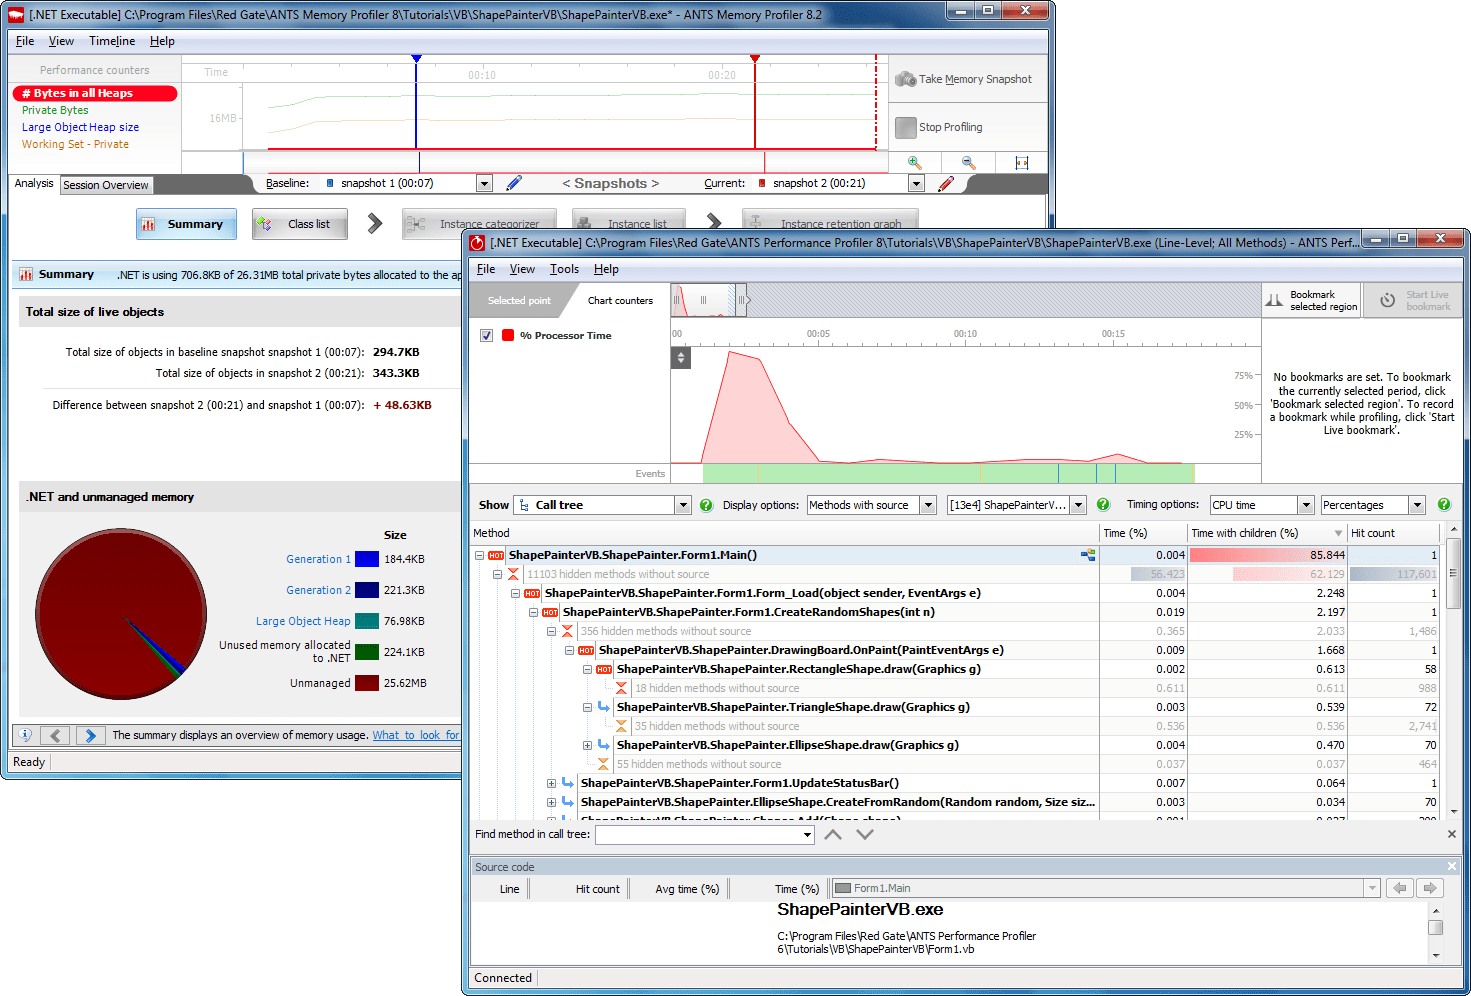Select the Working Set - Private counter
This screenshot has width=1471, height=996.
click(75, 144)
